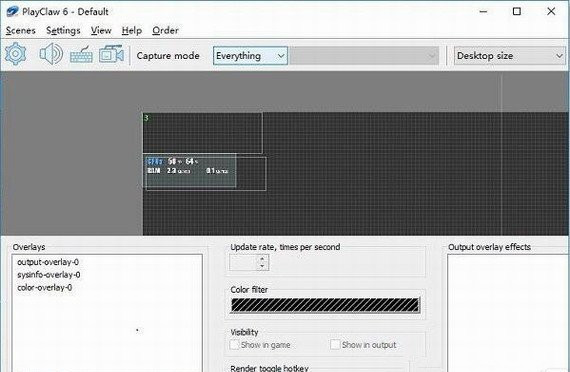The height and width of the screenshot is (372, 570).
Task: Click the speaker audio settings icon
Action: point(51,54)
